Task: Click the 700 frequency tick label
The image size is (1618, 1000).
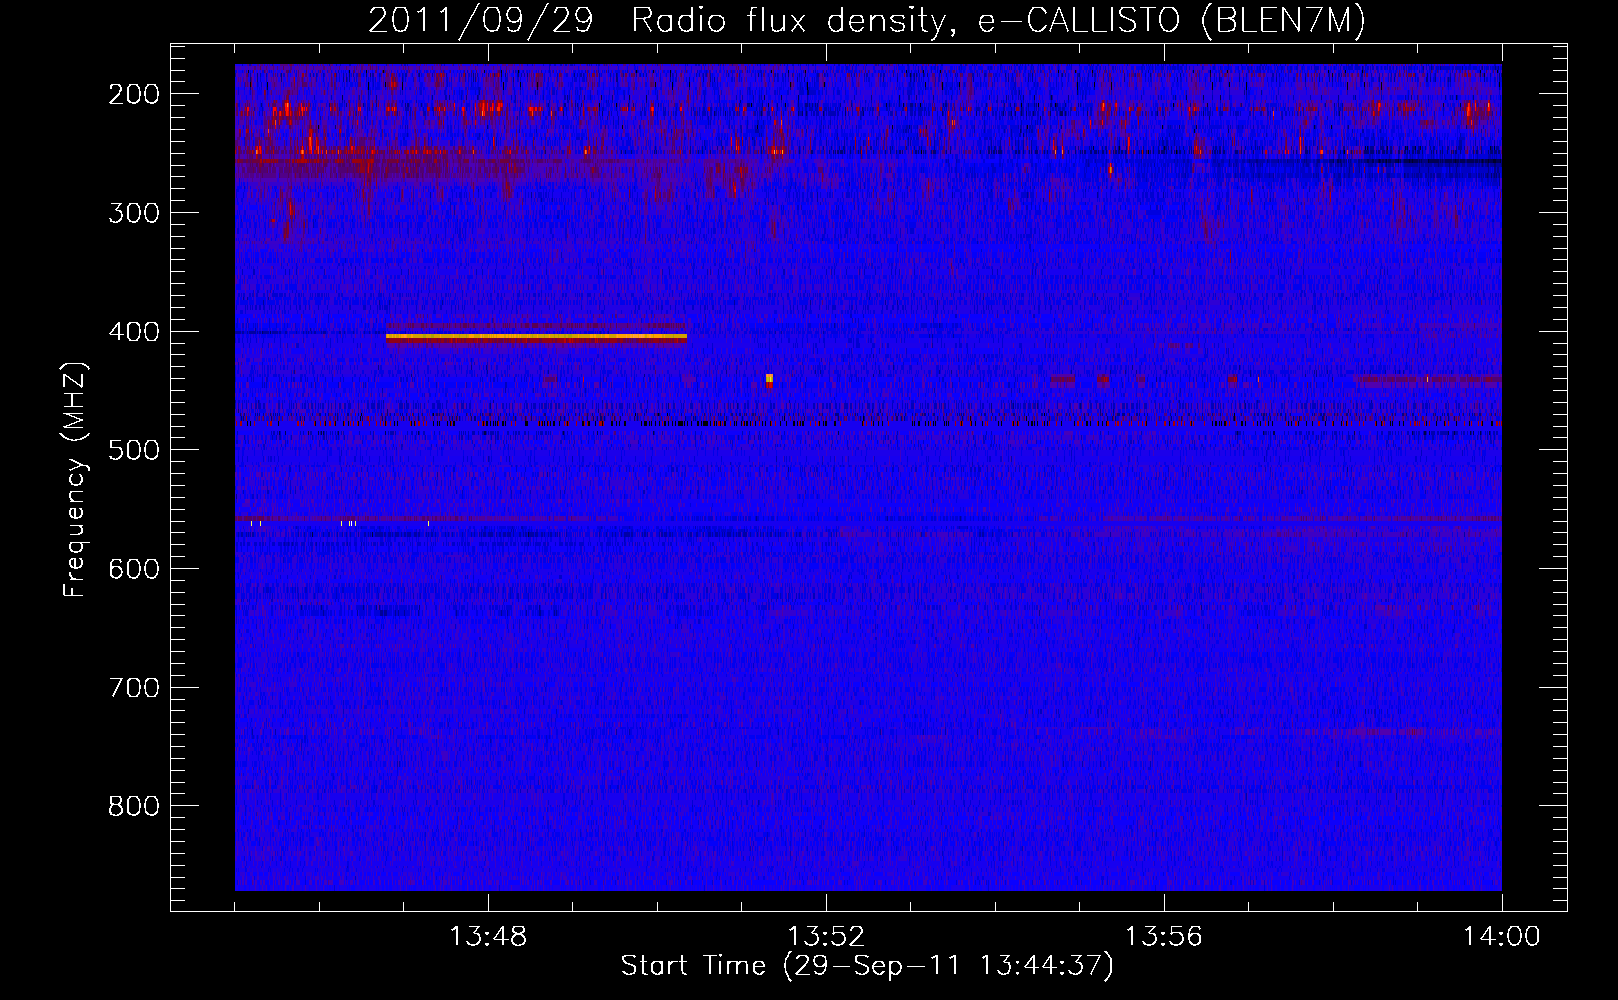Action: point(134,688)
